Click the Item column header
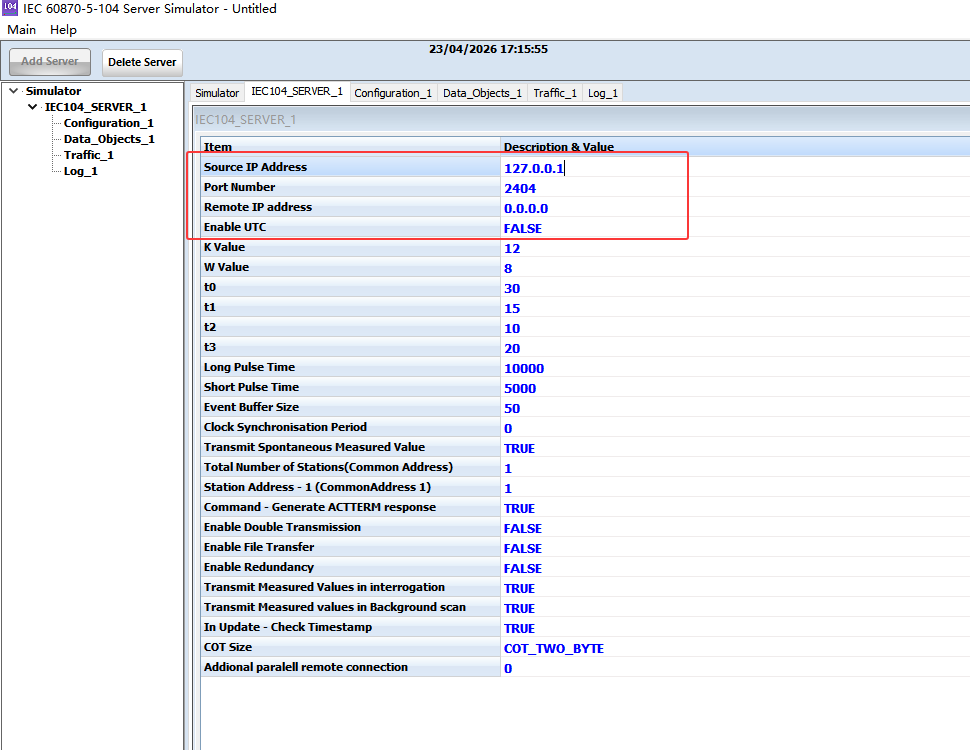 click(x=218, y=147)
